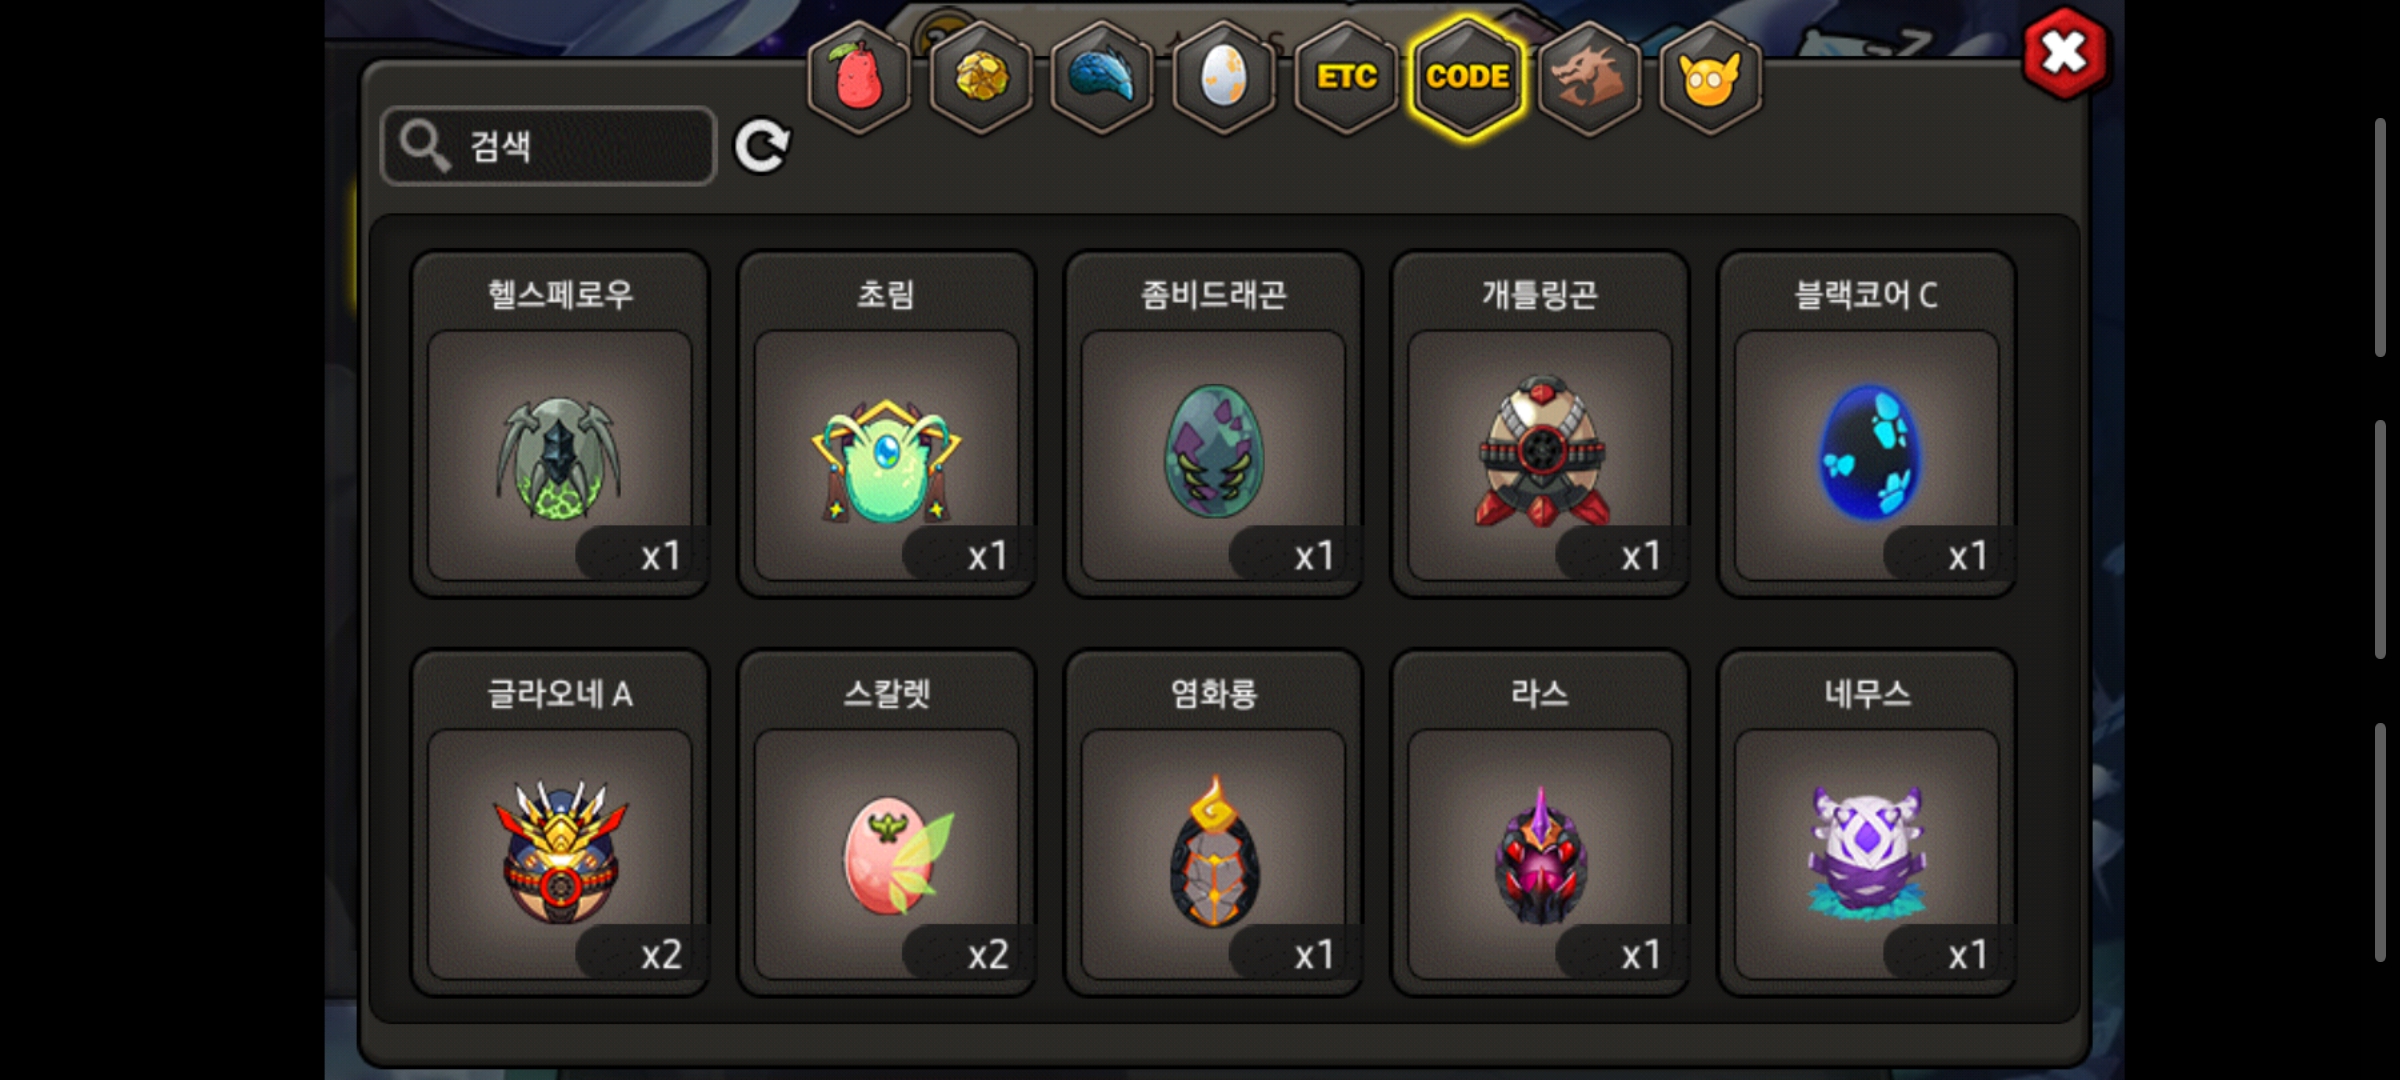Click the 검색 search input field

pos(548,146)
